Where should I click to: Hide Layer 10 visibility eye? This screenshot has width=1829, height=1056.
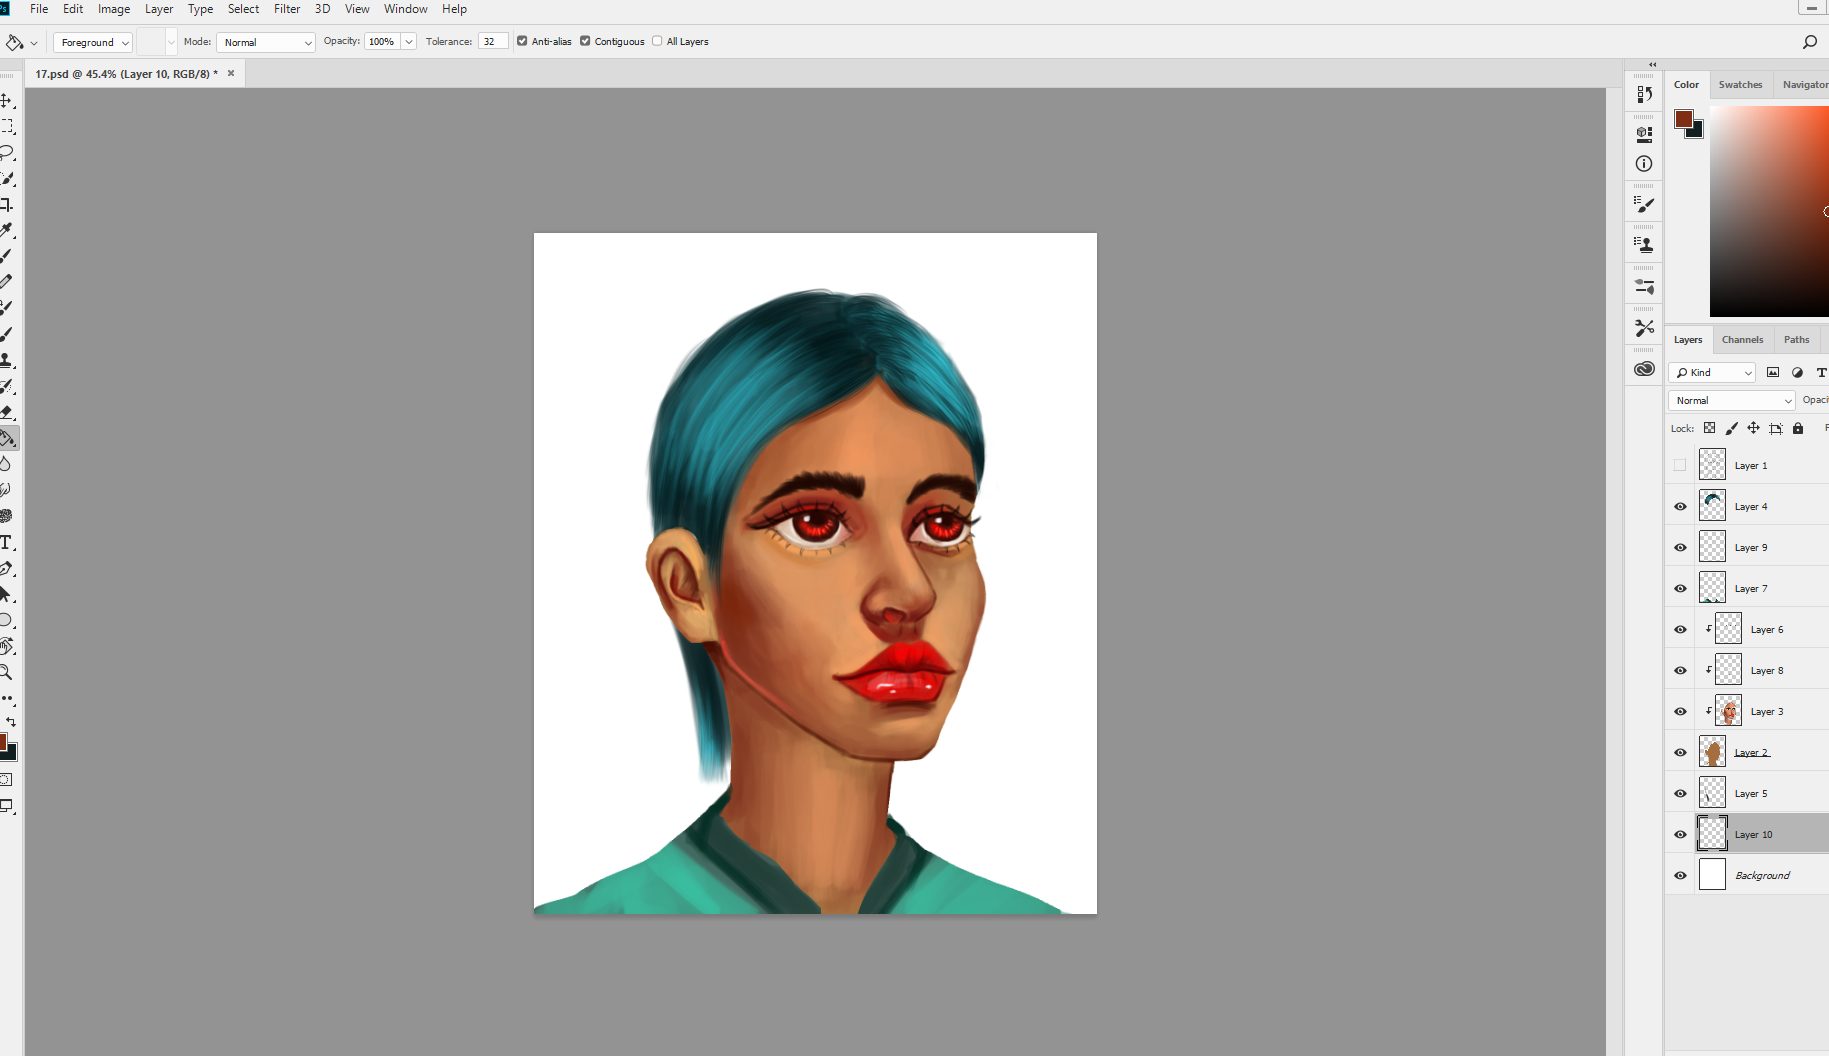[1680, 834]
